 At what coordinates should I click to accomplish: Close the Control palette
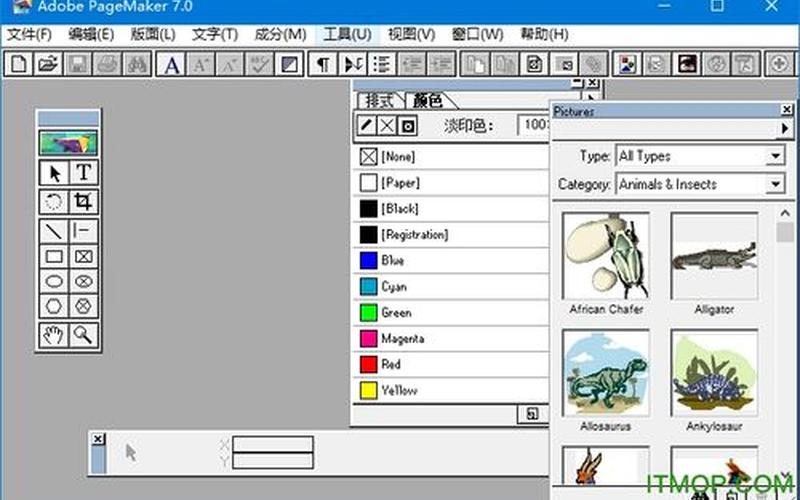coord(98,439)
